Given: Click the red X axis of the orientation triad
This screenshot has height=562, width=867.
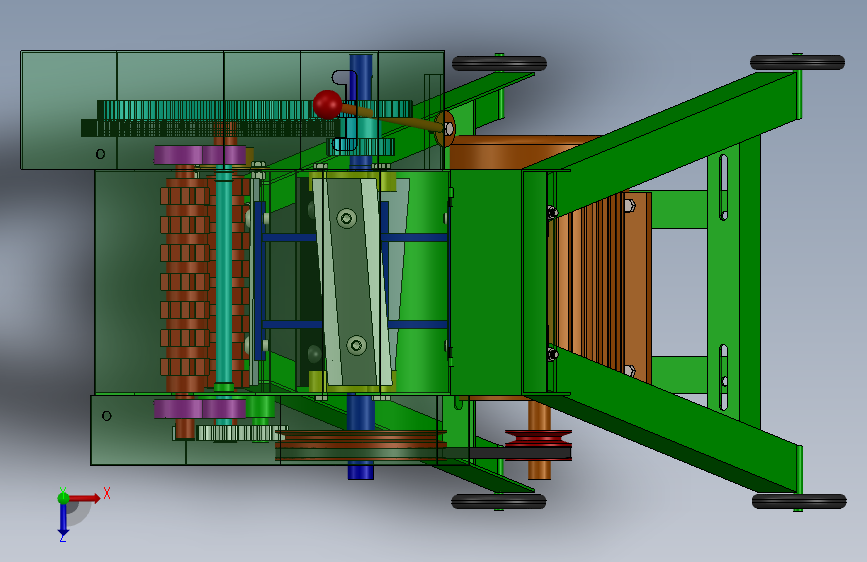Looking at the screenshot, I should [x=85, y=498].
